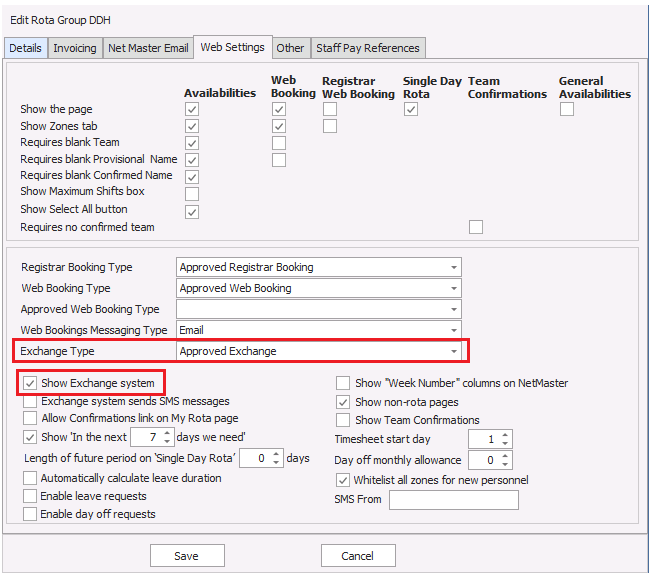The height and width of the screenshot is (578, 654).
Task: Click the Cancel button
Action: pos(357,556)
